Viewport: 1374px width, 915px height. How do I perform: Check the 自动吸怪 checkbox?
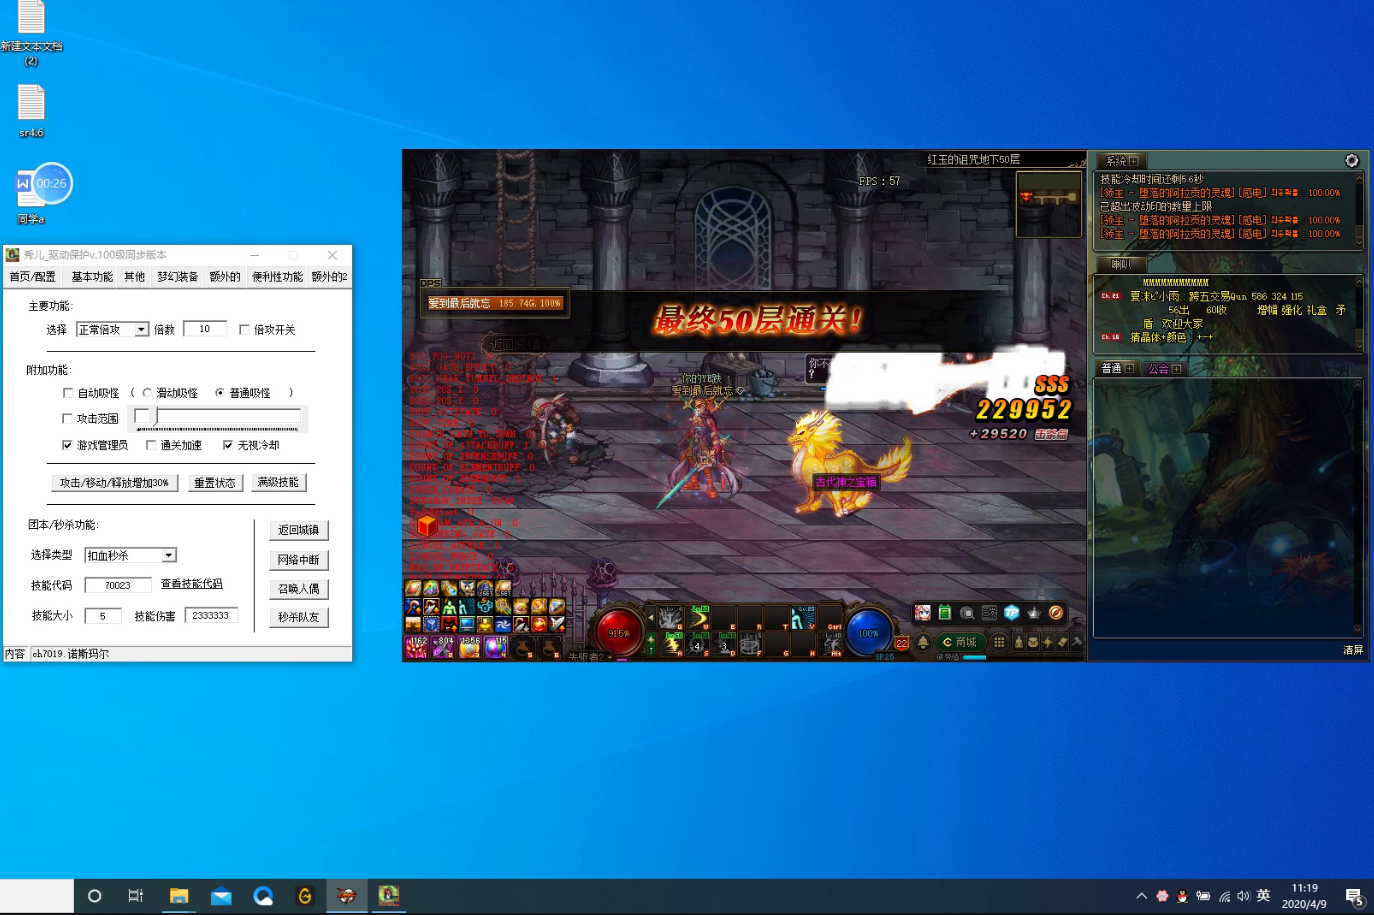pos(68,393)
